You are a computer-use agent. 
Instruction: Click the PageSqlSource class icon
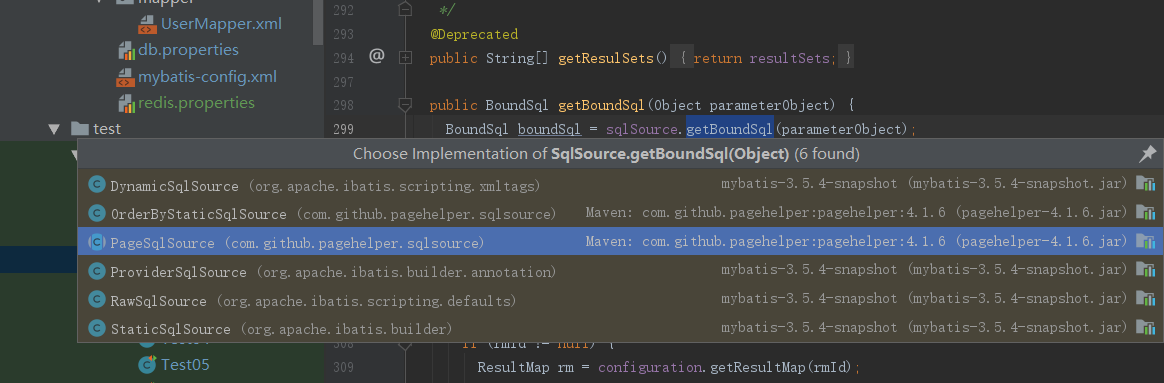coord(97,242)
